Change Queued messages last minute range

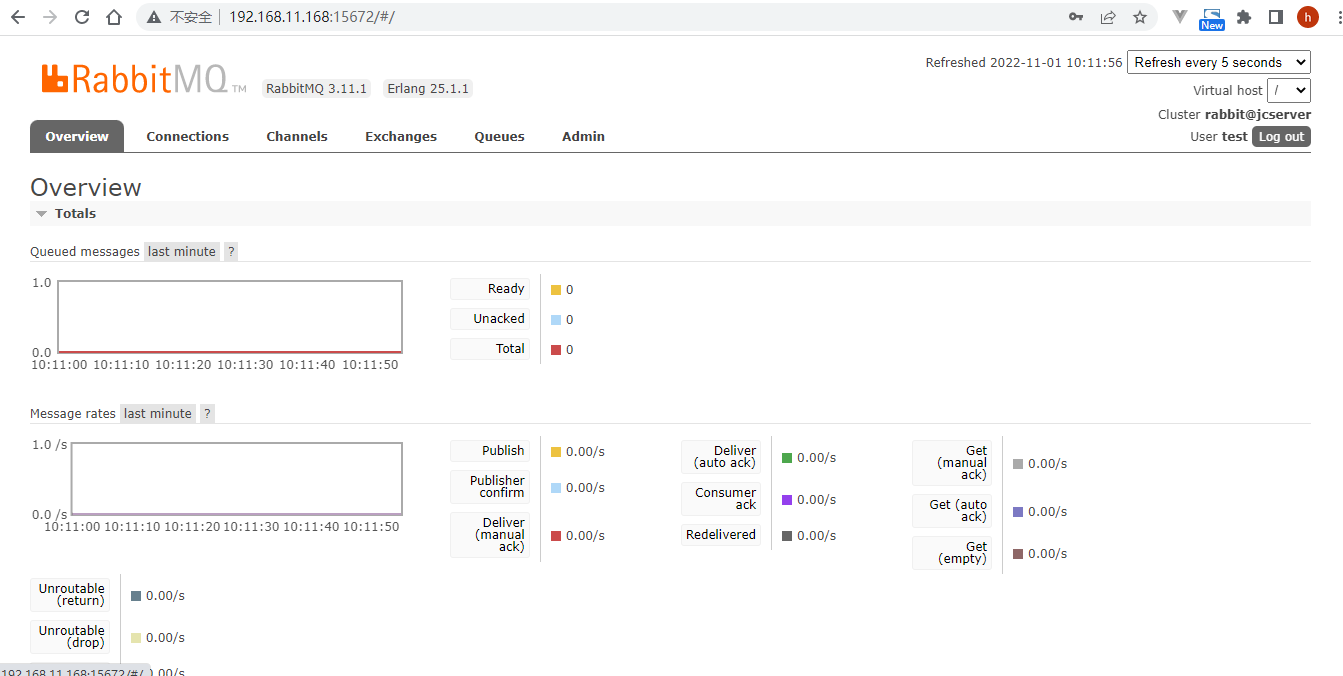pos(181,252)
